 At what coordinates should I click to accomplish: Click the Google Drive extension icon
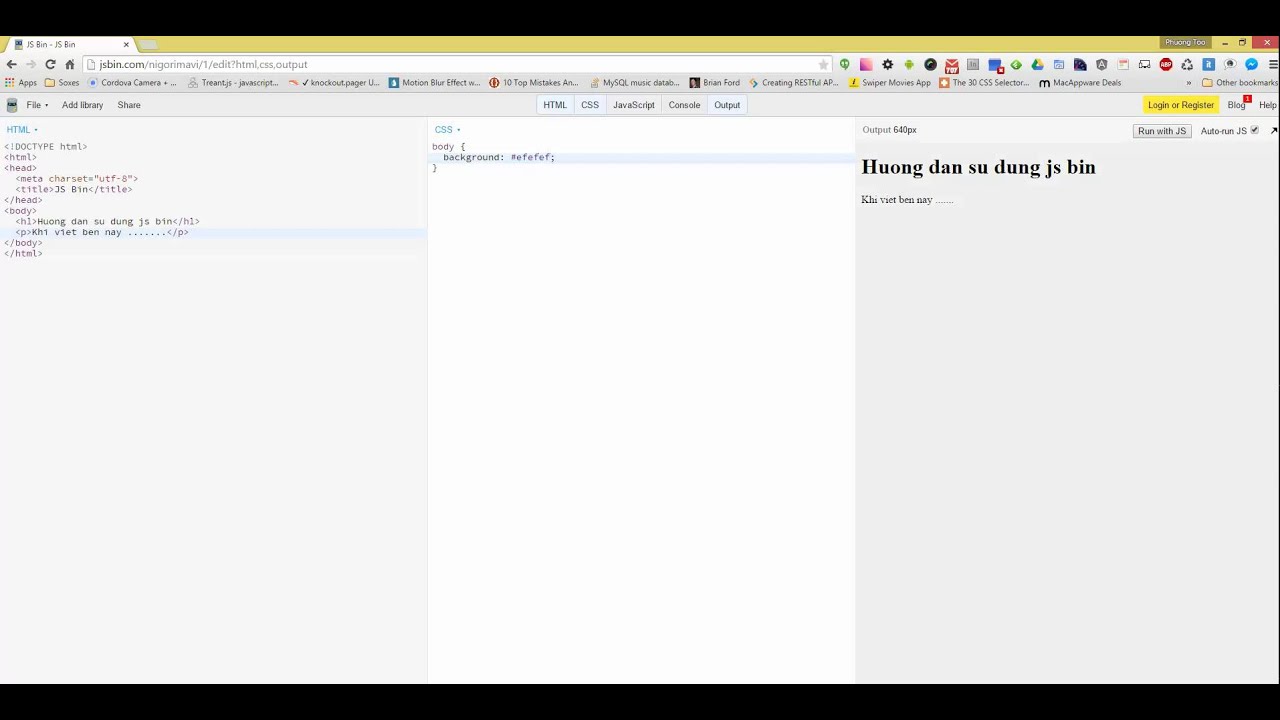[1038, 64]
